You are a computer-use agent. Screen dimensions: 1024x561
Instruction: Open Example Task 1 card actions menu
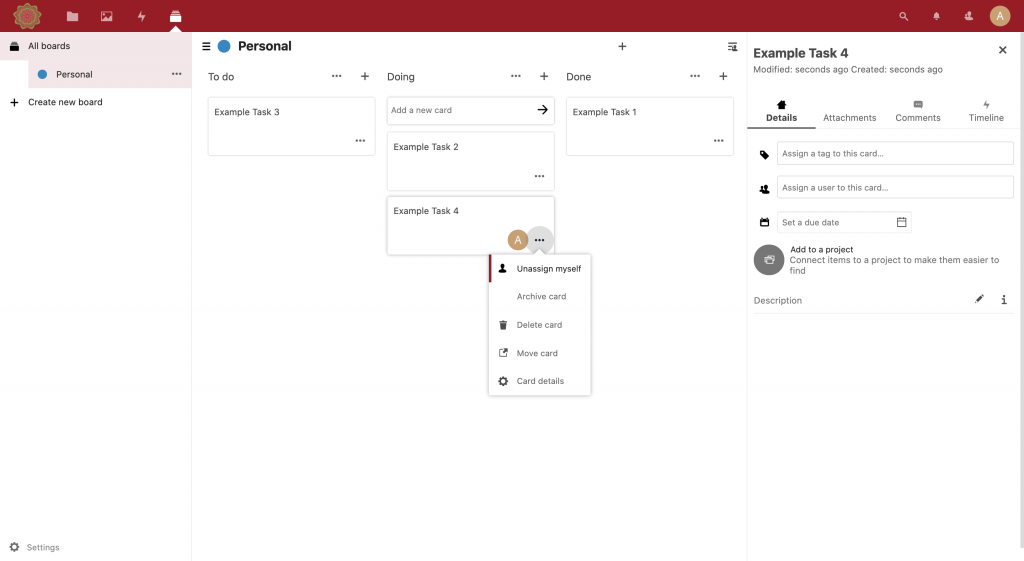point(718,140)
